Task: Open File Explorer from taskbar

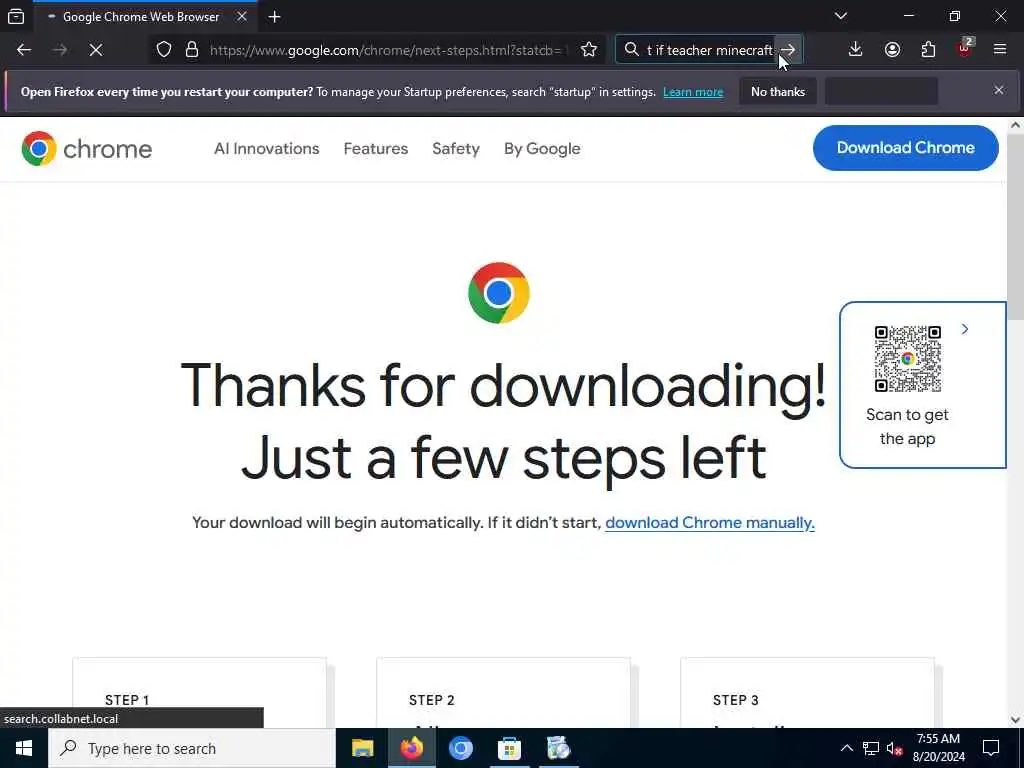Action: tap(362, 748)
